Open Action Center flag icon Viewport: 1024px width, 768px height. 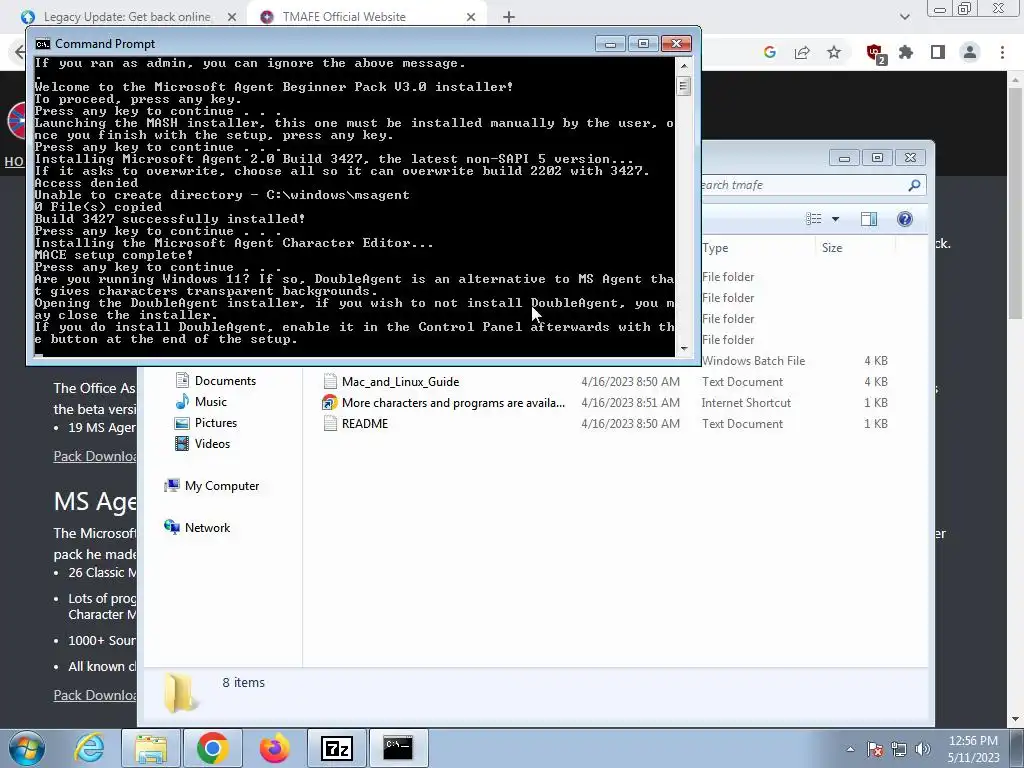(x=874, y=749)
